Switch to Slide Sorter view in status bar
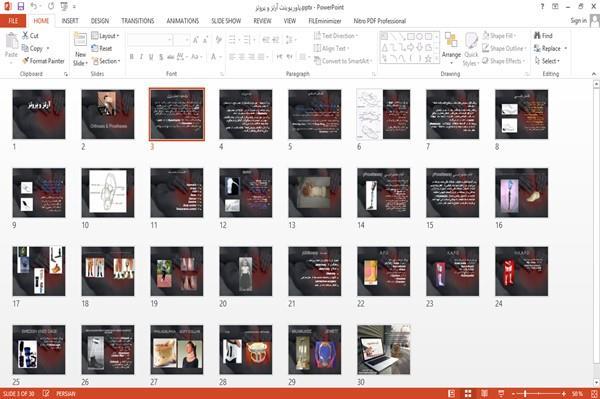 (x=468, y=394)
